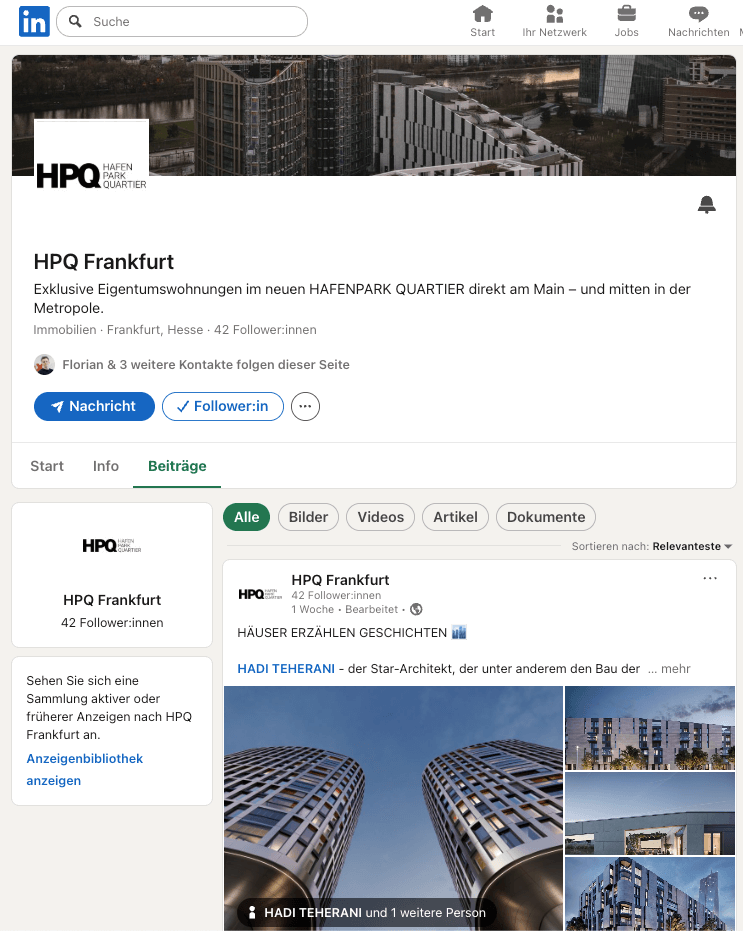The height and width of the screenshot is (931, 743).
Task: Open the LinkedIn home logo
Action: 34,21
